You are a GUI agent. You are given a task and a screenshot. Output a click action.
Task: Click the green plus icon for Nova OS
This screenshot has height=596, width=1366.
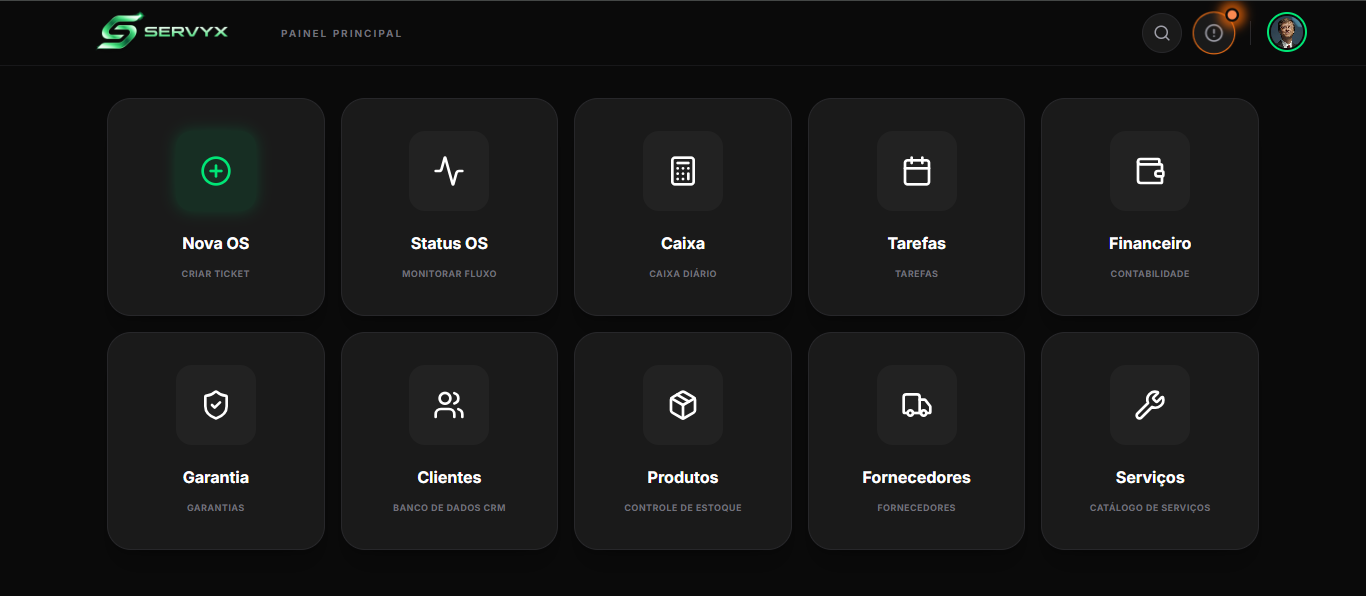216,171
